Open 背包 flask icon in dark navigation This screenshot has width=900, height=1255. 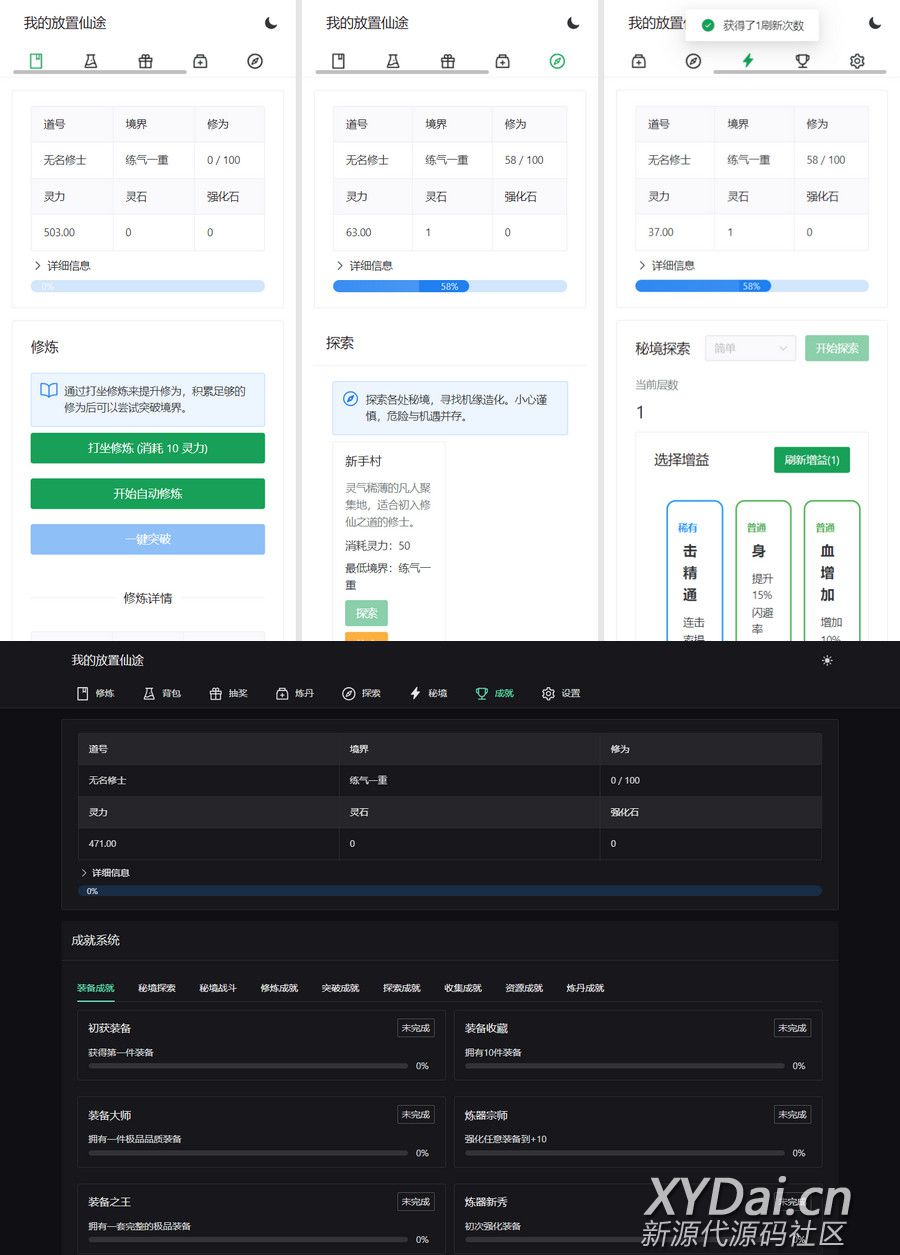161,693
